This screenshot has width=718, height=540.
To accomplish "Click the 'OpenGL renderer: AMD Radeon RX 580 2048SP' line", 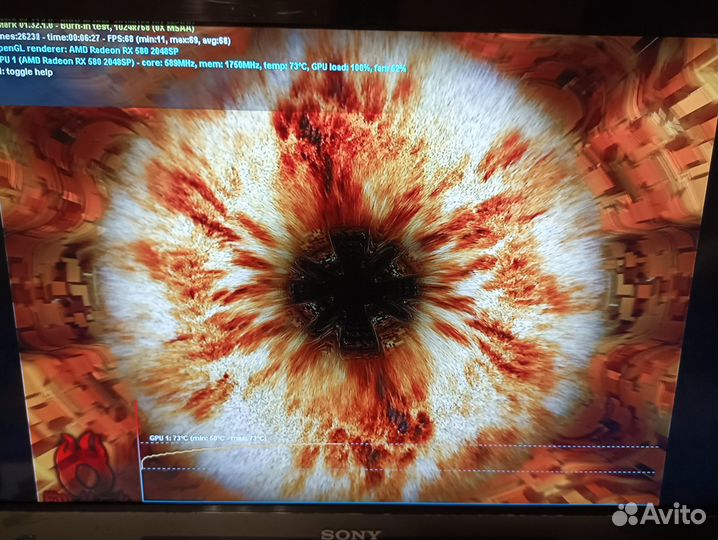I will (89, 50).
